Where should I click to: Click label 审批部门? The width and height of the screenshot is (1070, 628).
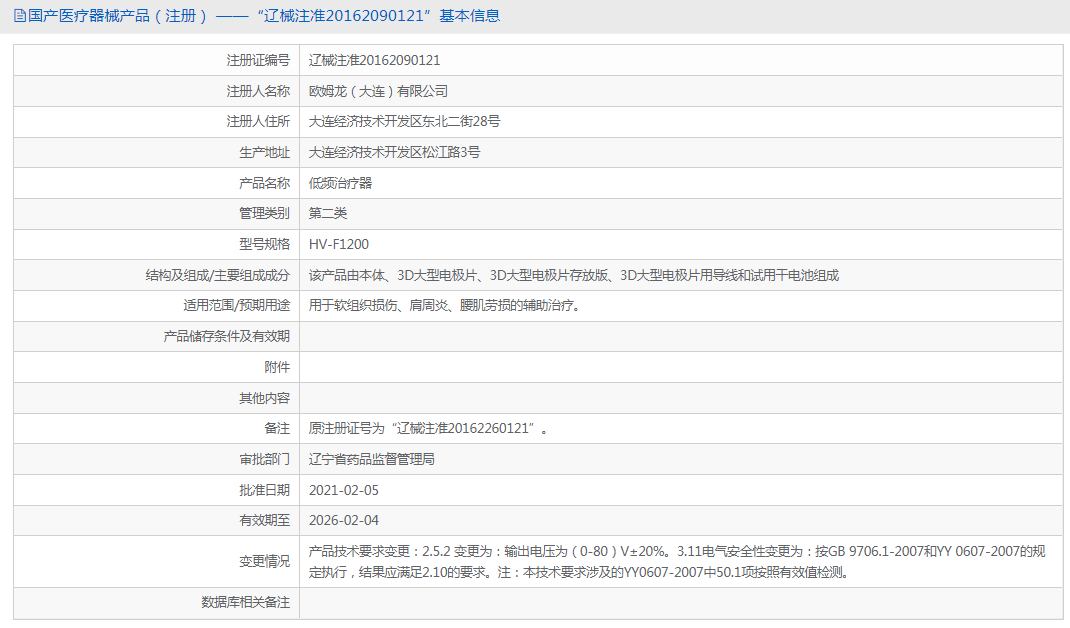tap(264, 459)
